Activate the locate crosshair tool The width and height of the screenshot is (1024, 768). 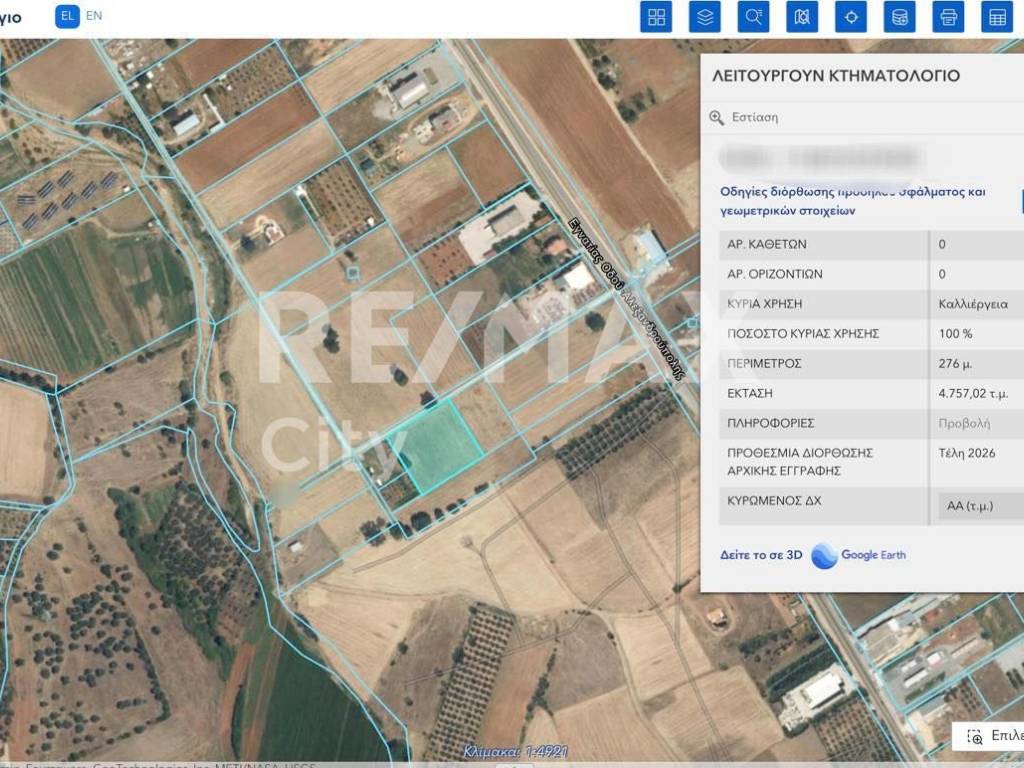851,17
